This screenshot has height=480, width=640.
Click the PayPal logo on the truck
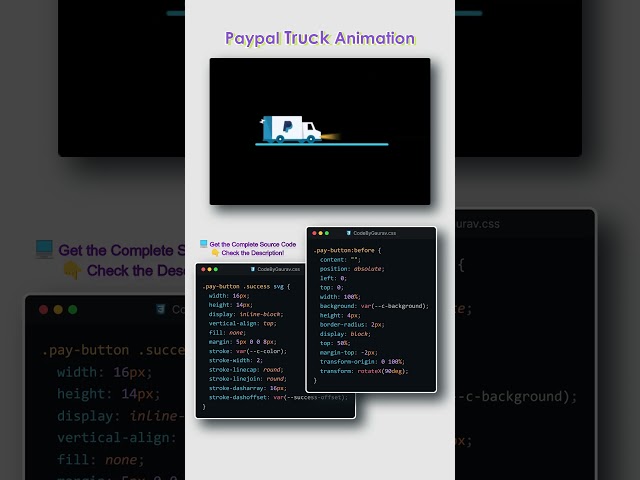point(288,127)
